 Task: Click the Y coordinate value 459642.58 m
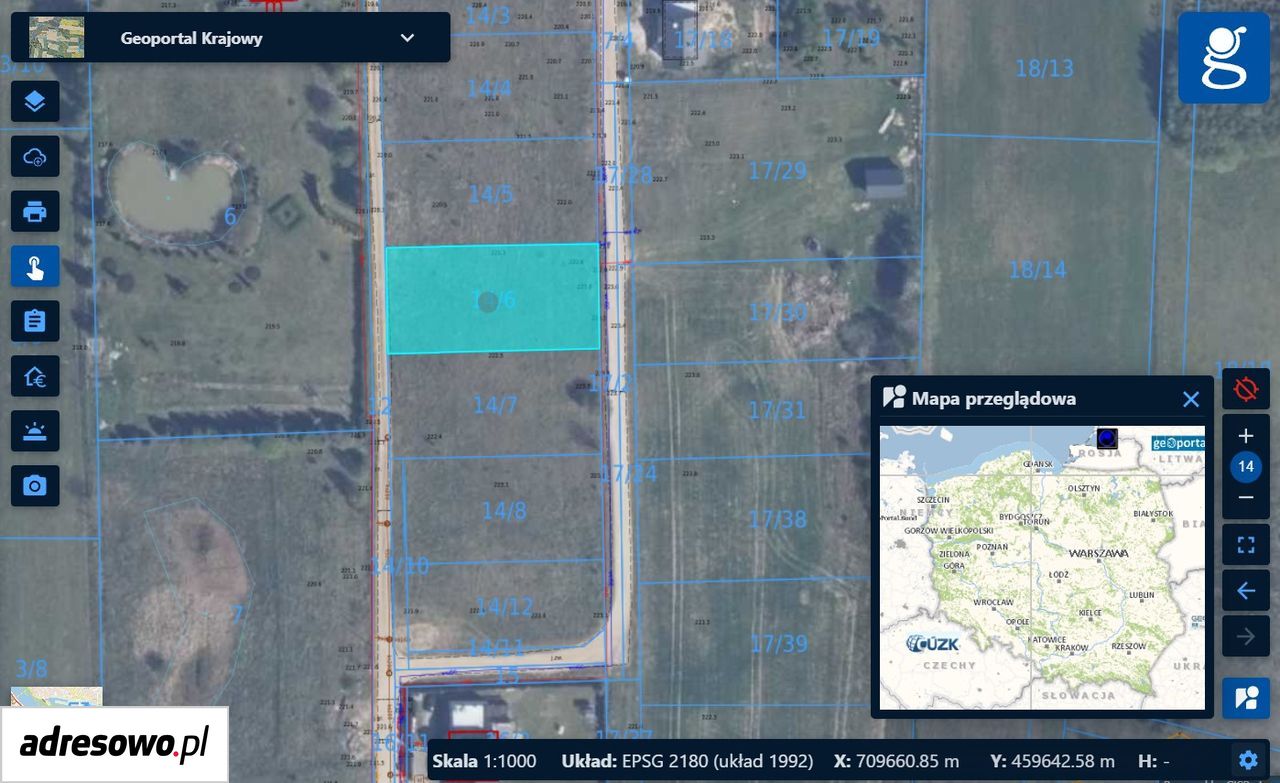1053,761
